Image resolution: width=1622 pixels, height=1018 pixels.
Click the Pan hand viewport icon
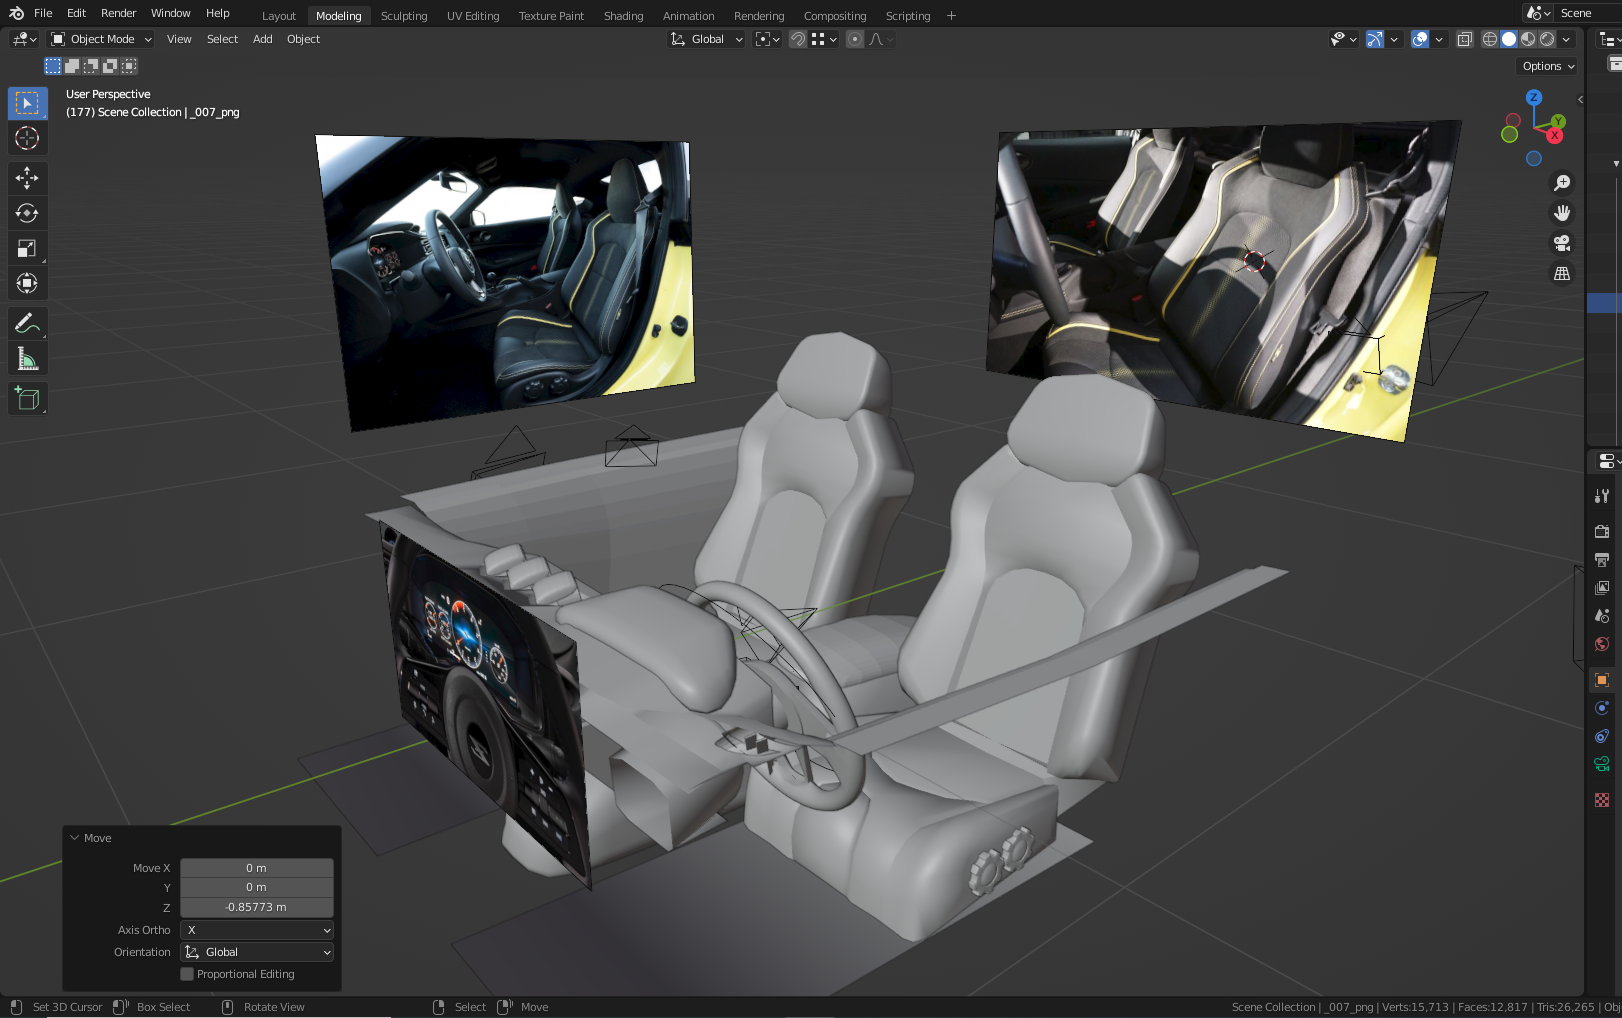click(1561, 213)
